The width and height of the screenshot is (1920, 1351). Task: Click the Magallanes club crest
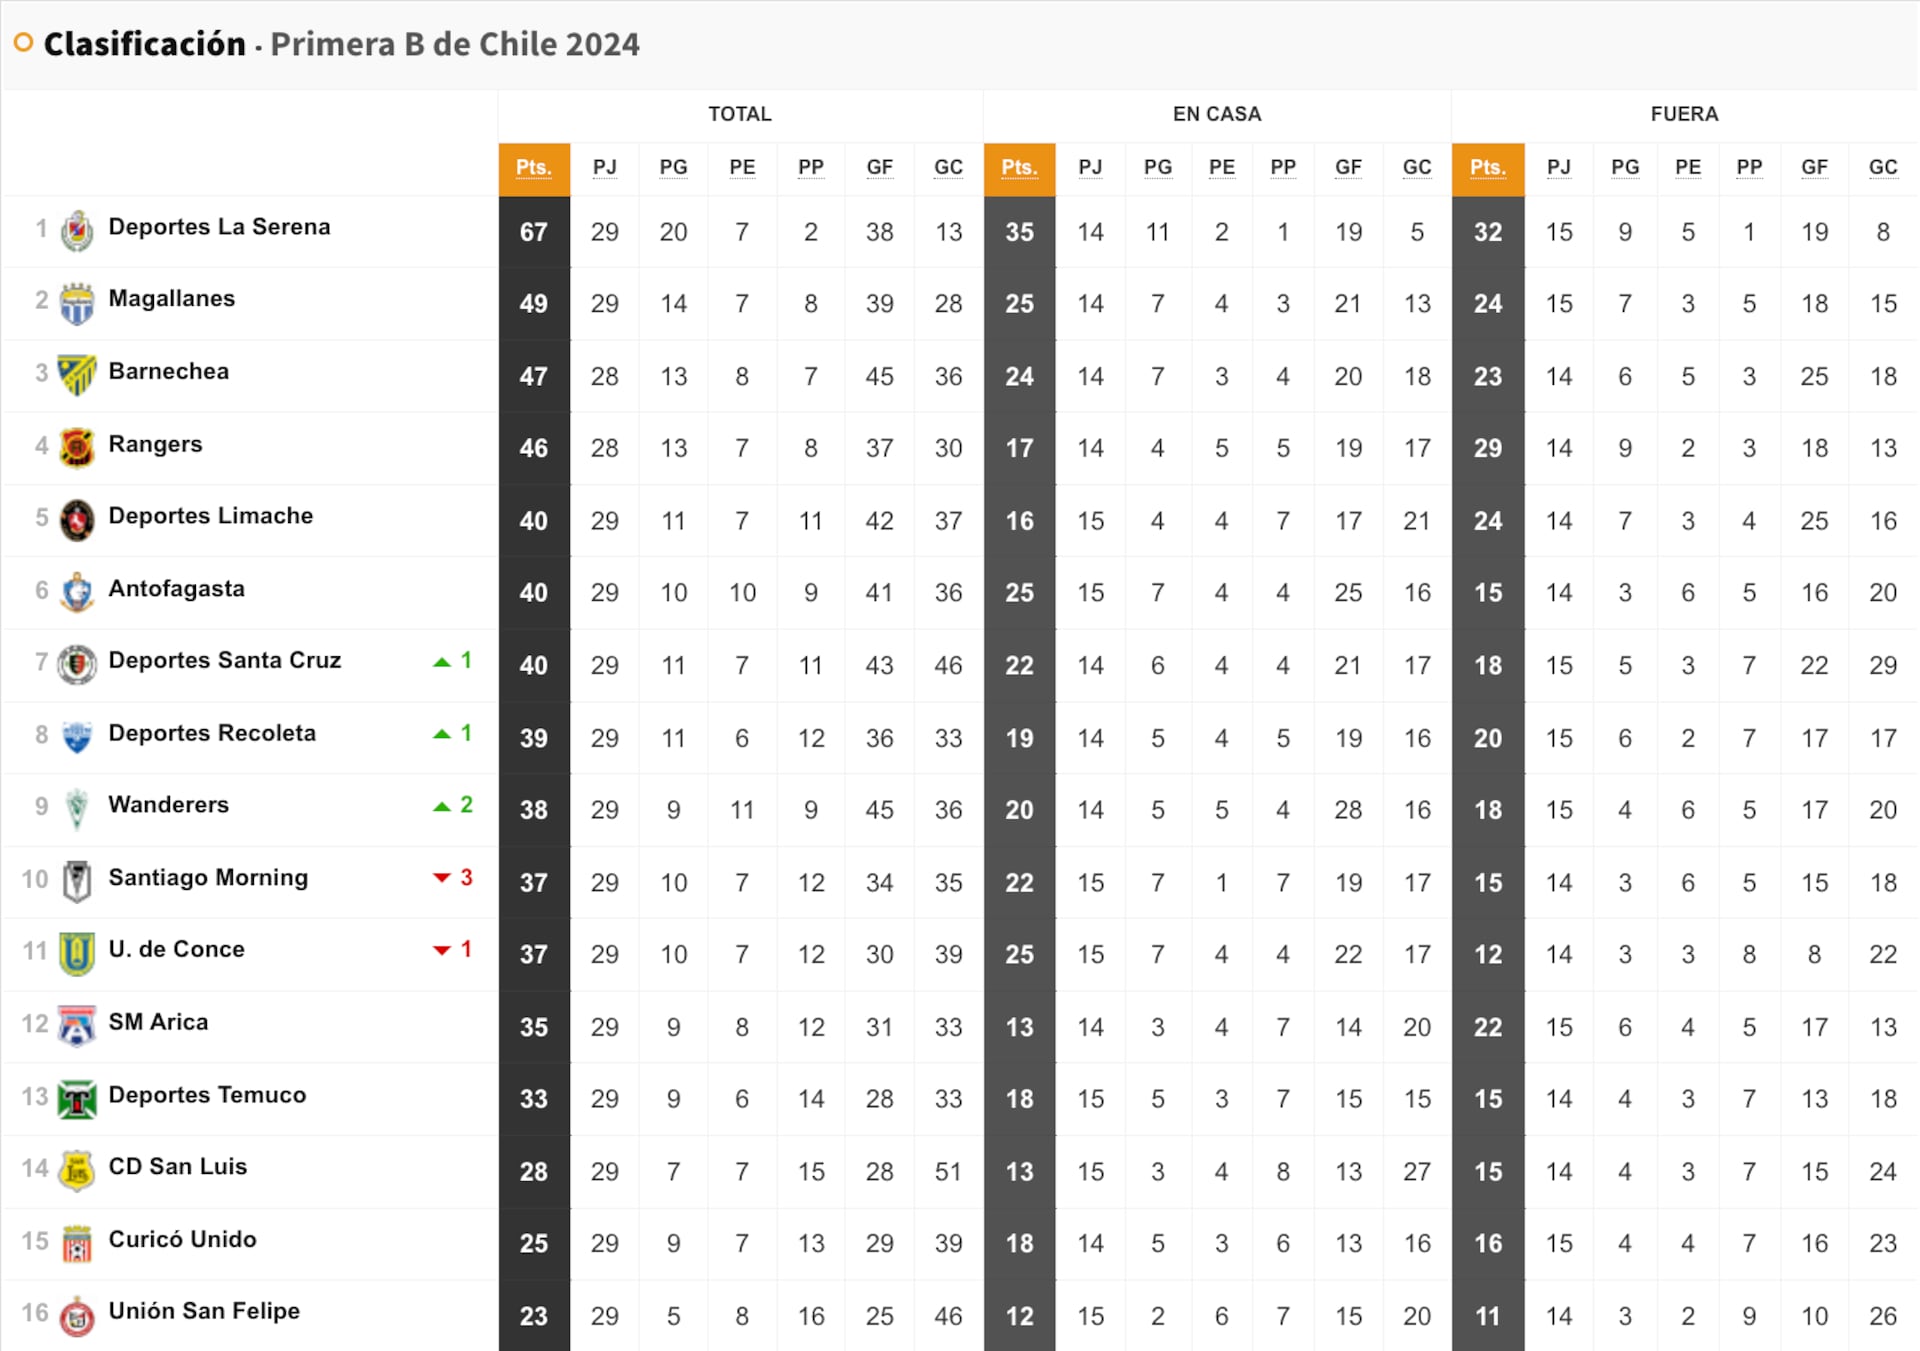coord(75,300)
